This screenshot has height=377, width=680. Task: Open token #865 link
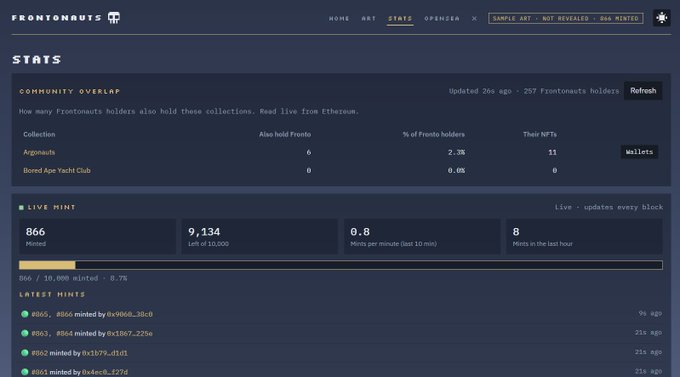[39, 314]
